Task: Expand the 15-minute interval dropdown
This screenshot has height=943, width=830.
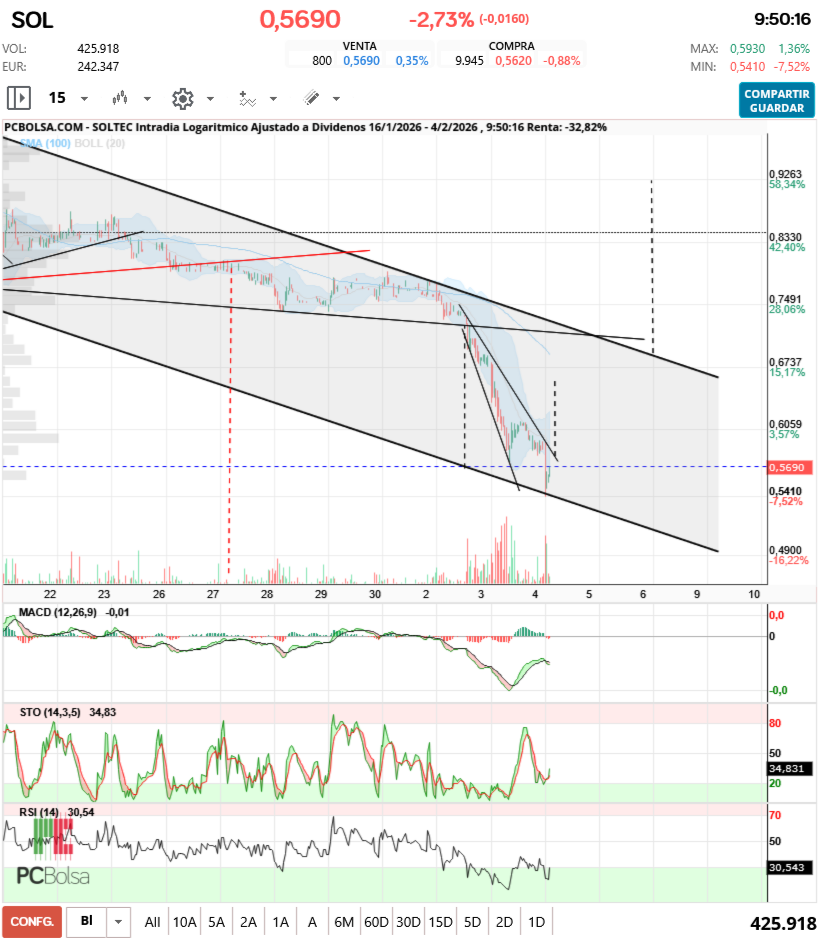Action: coord(84,99)
